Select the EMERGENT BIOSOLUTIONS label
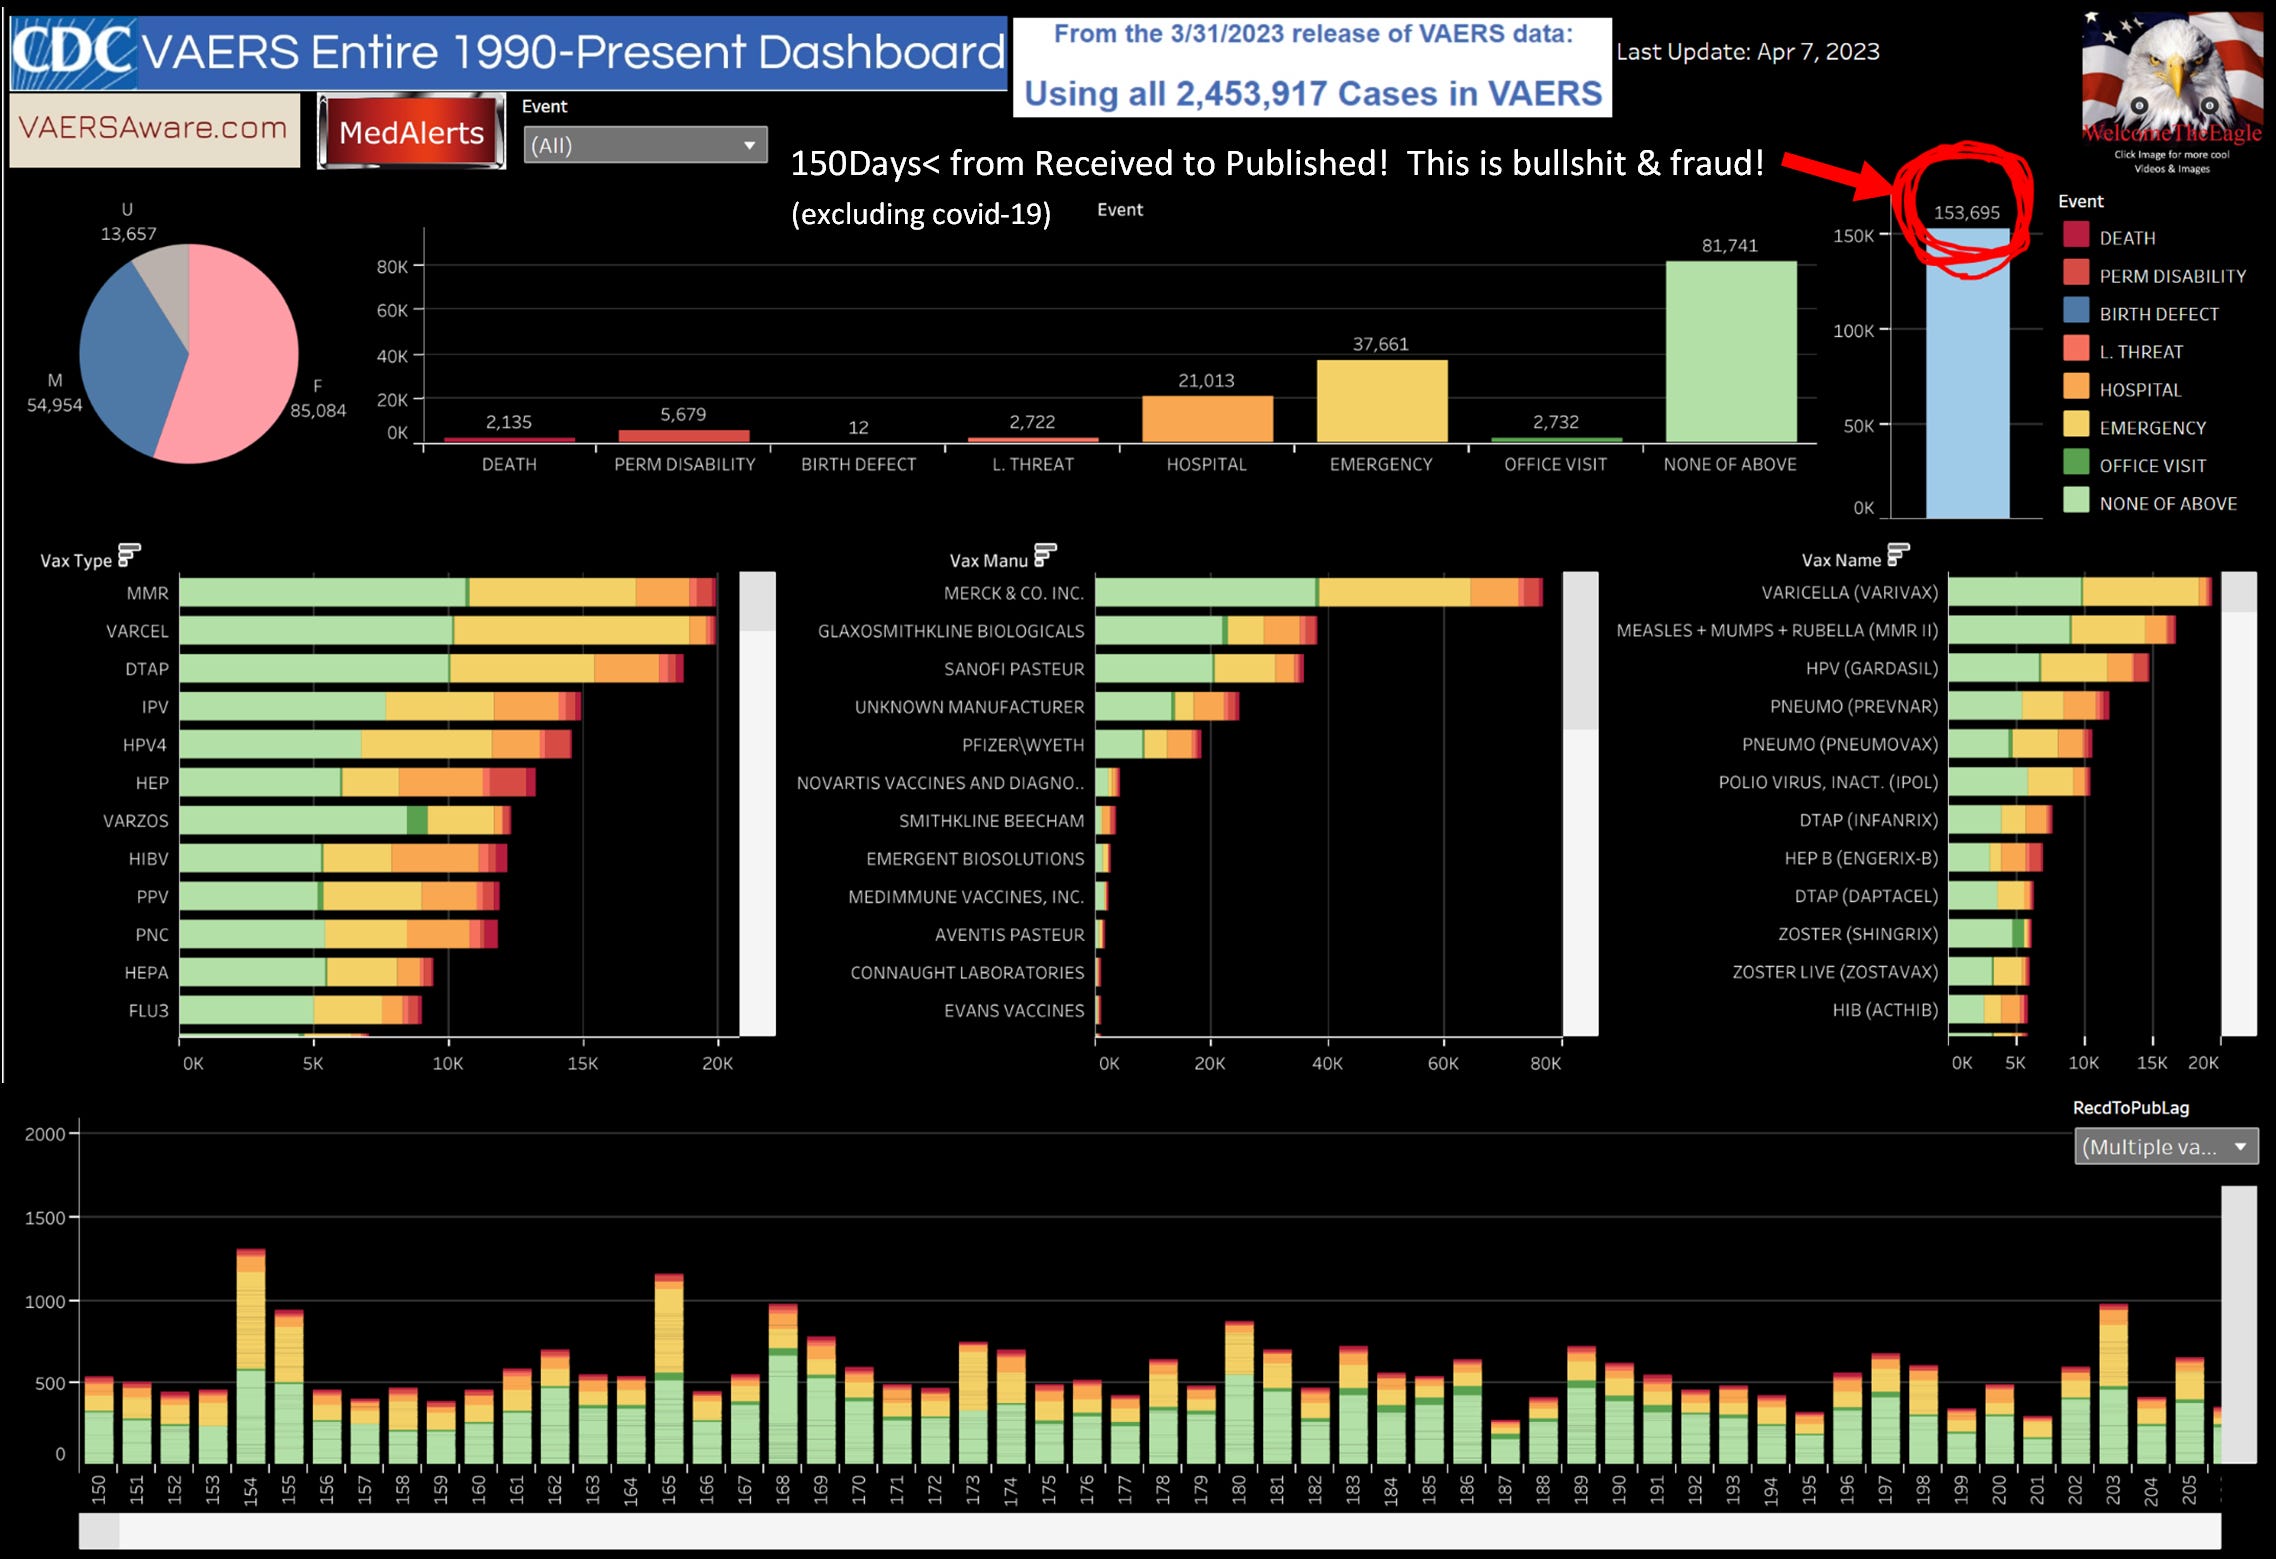2276x1559 pixels. click(975, 858)
